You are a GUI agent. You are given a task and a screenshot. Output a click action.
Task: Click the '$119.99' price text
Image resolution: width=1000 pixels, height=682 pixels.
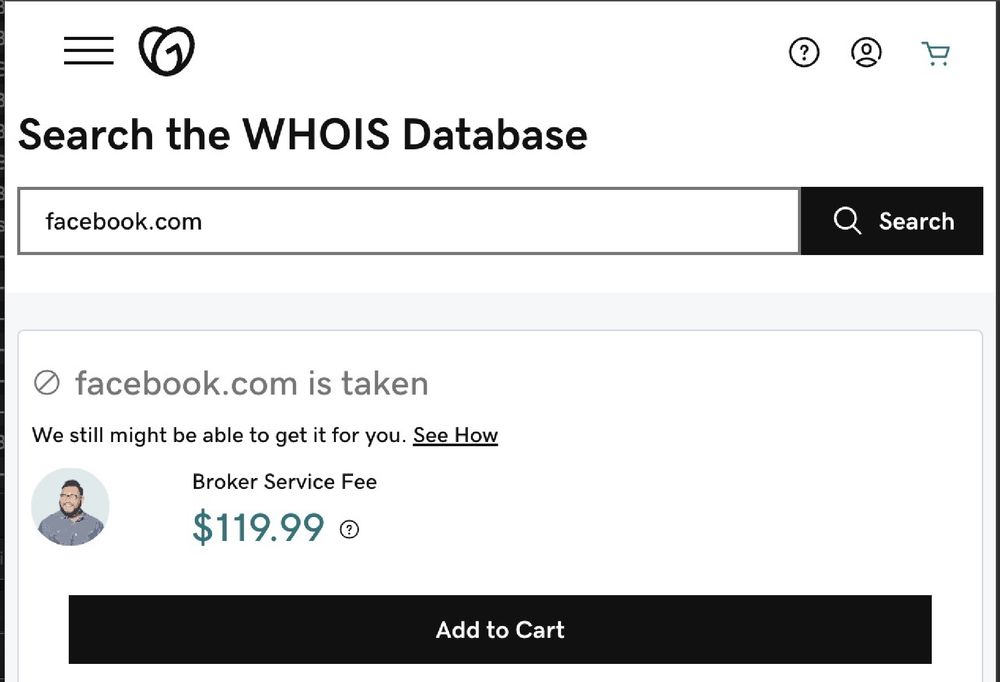tap(258, 528)
